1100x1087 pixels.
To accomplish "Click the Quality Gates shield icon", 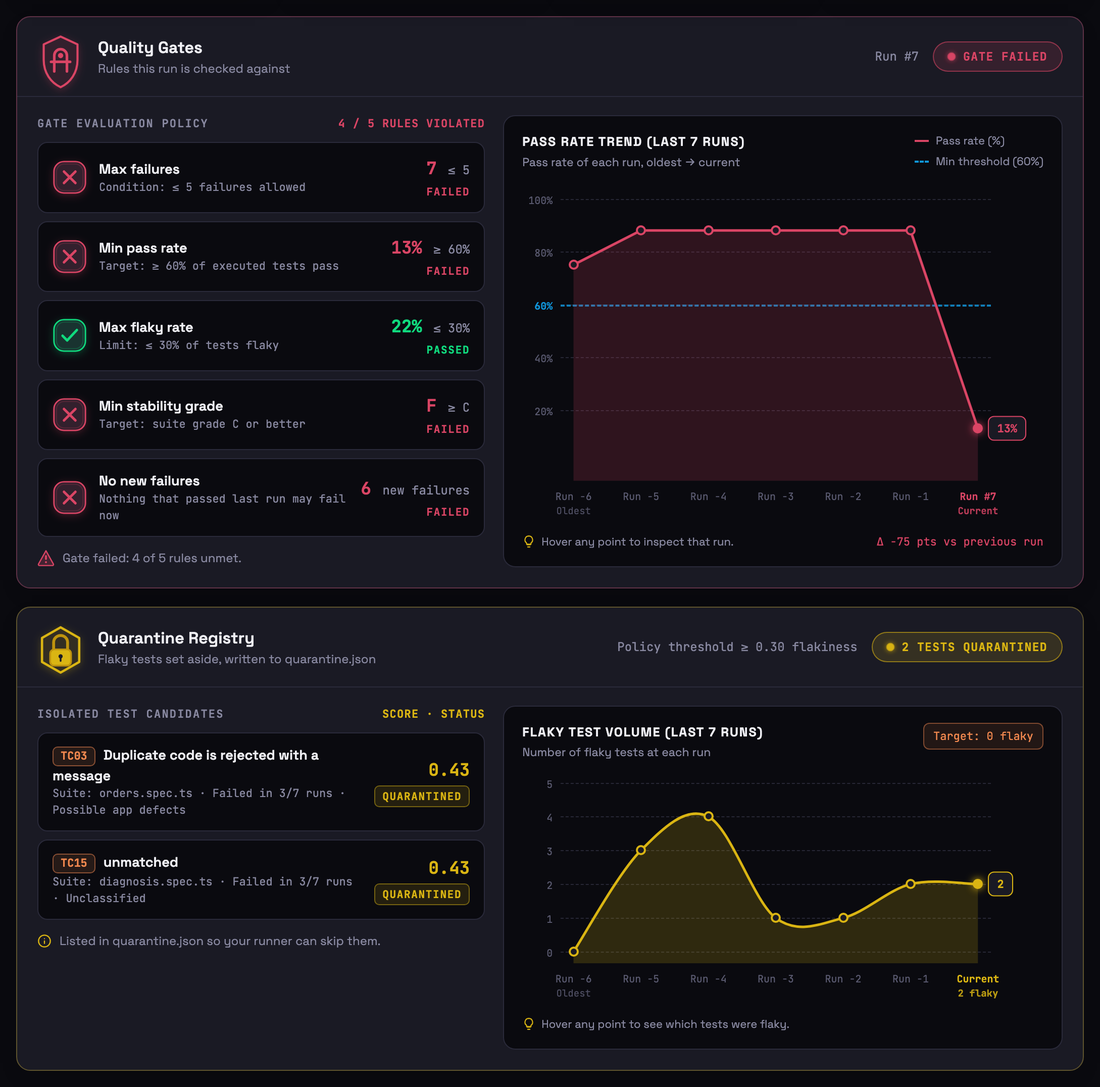I will (61, 62).
